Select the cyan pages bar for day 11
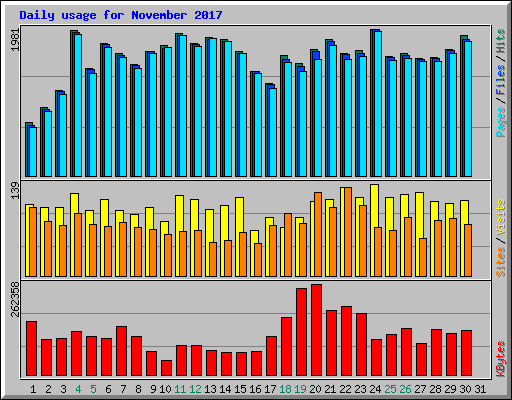This screenshot has width=512, height=400. click(183, 106)
